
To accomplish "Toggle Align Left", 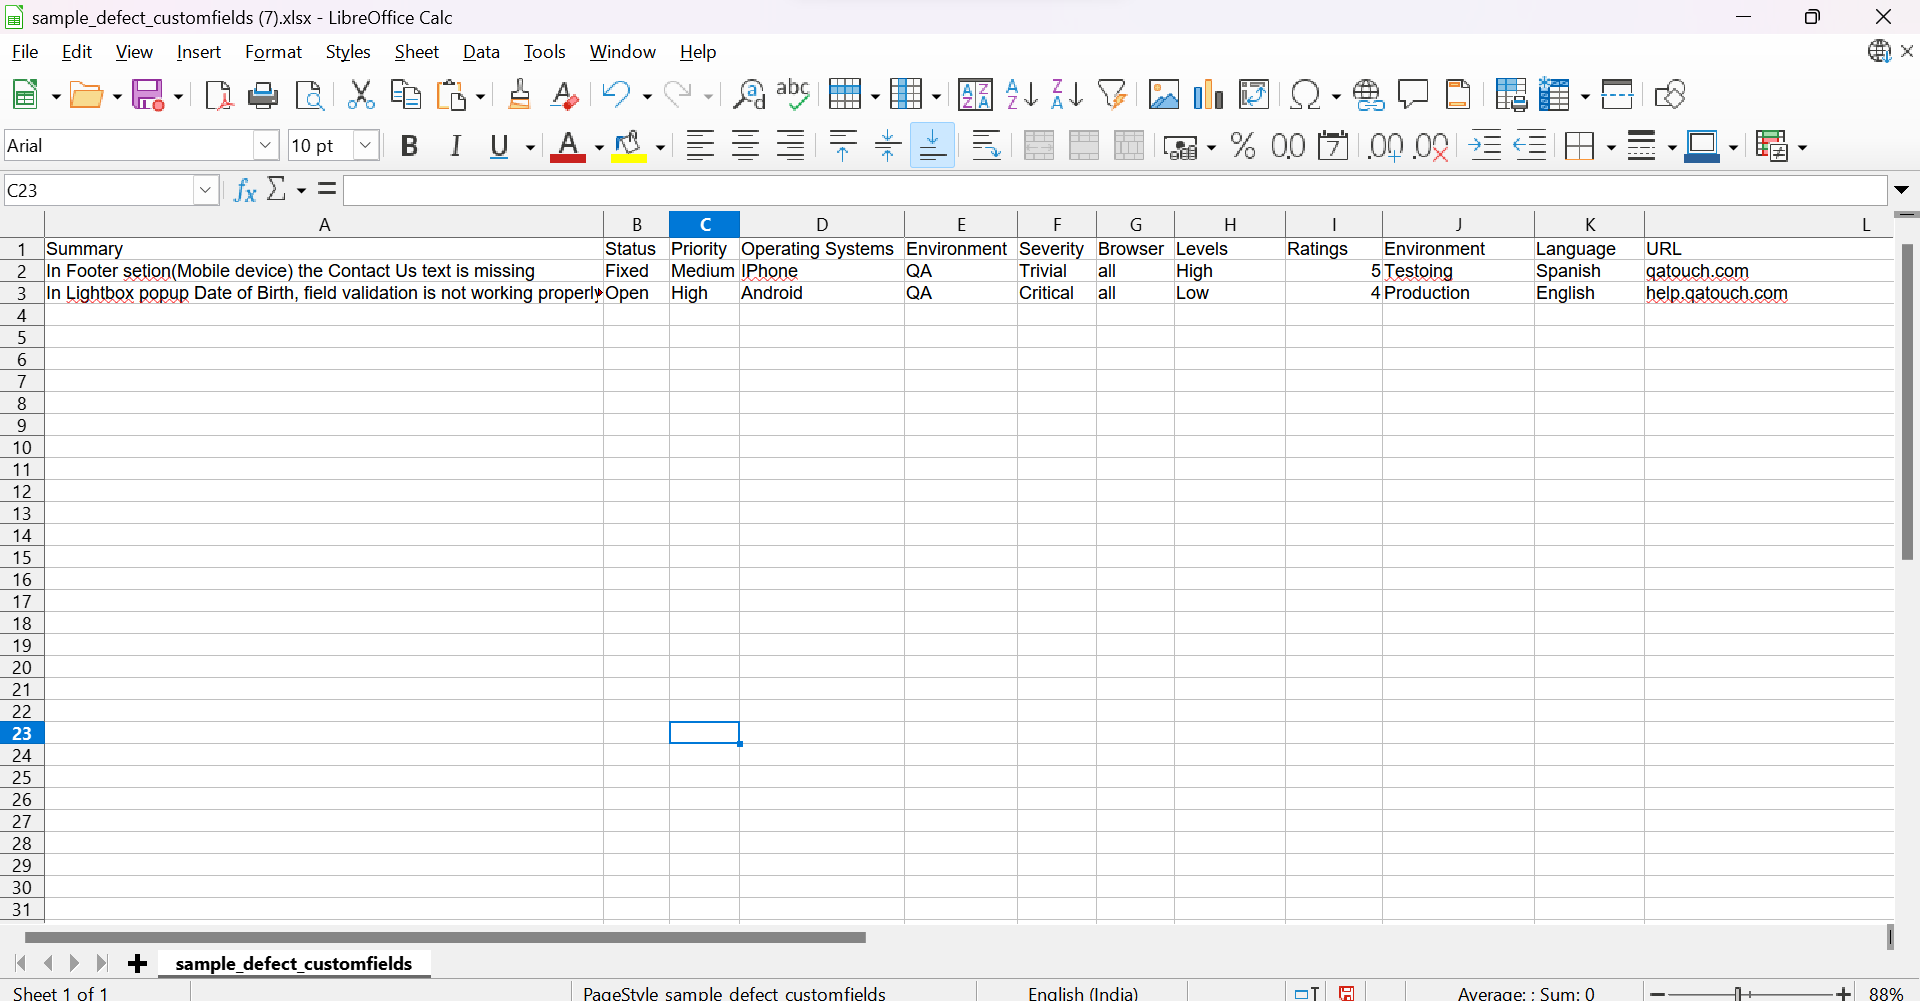I will point(700,146).
